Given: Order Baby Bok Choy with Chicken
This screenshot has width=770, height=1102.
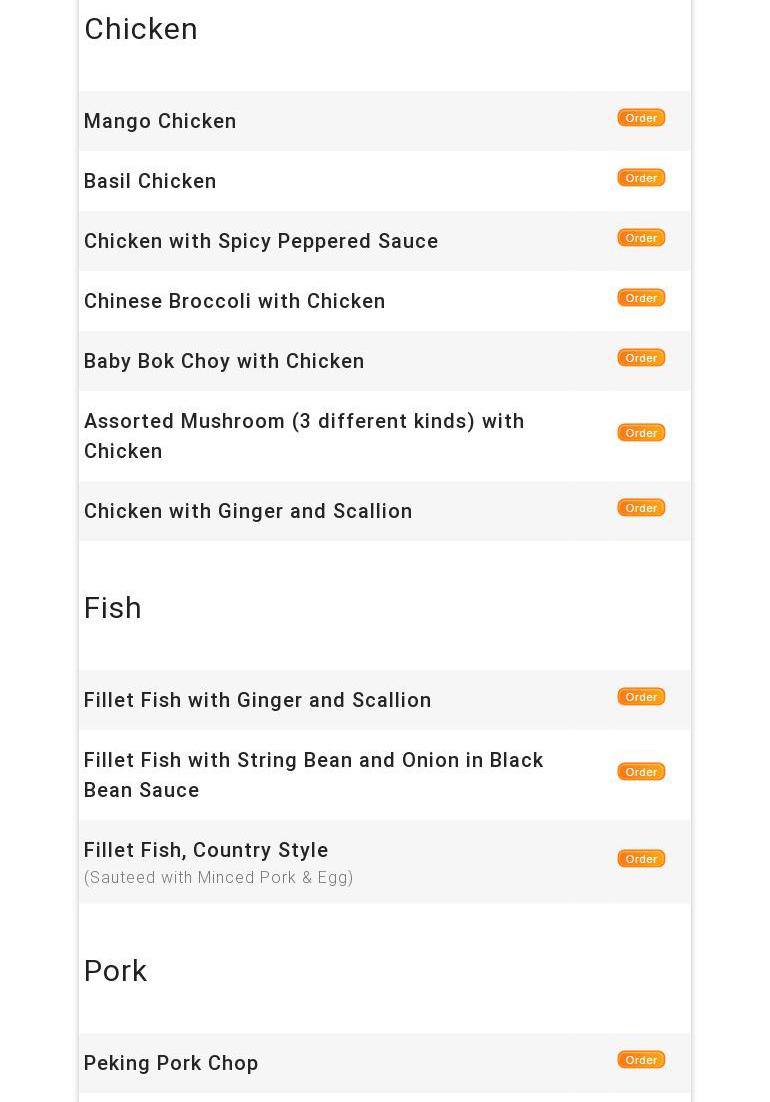Looking at the screenshot, I should coord(641,358).
